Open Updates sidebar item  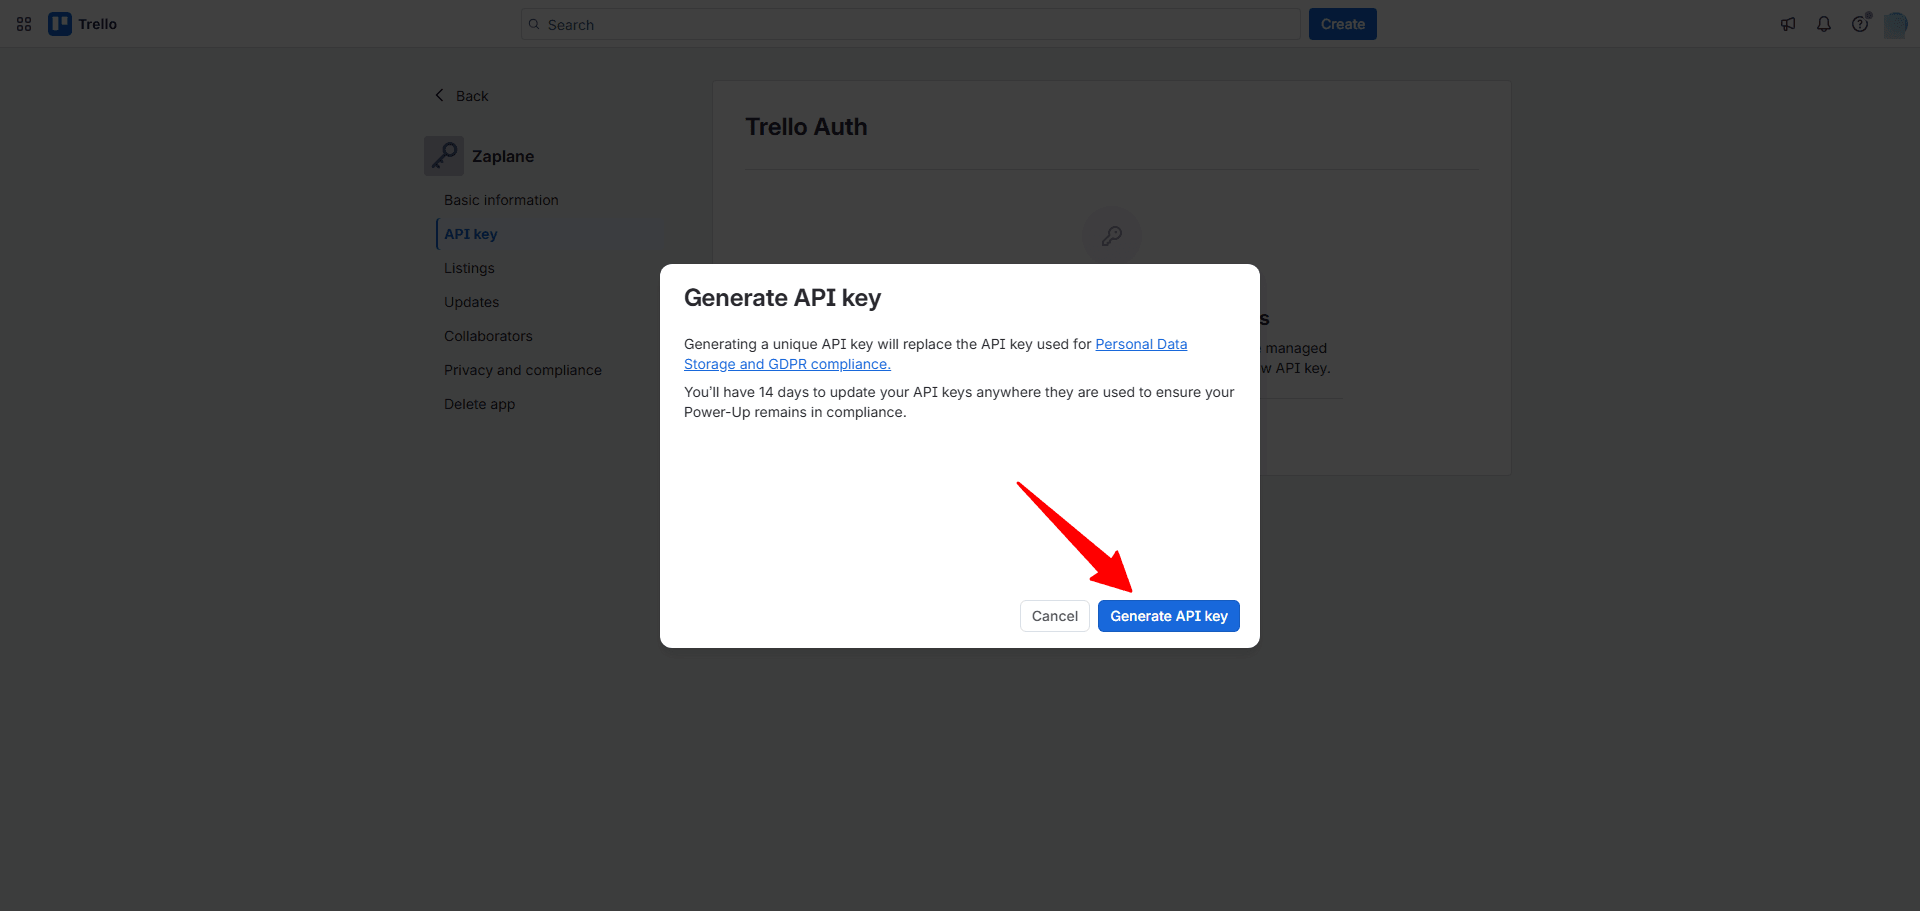(x=471, y=302)
